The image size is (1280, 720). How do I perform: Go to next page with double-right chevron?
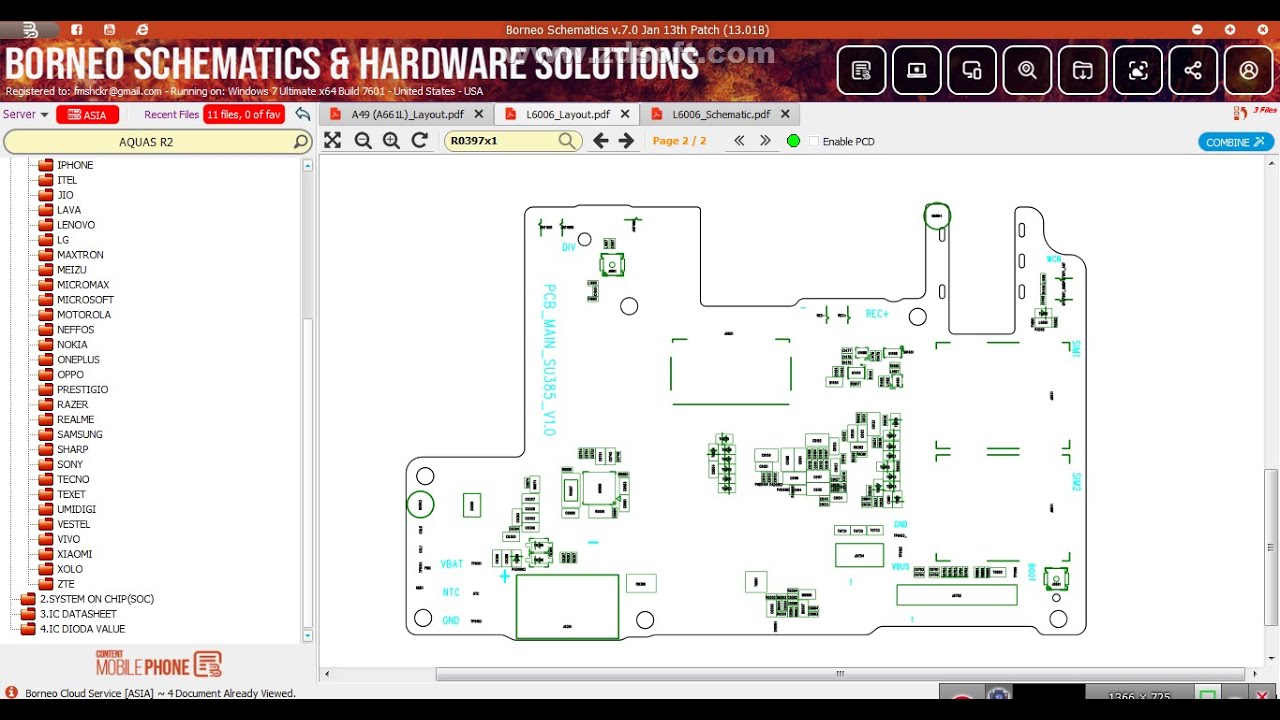pos(766,141)
